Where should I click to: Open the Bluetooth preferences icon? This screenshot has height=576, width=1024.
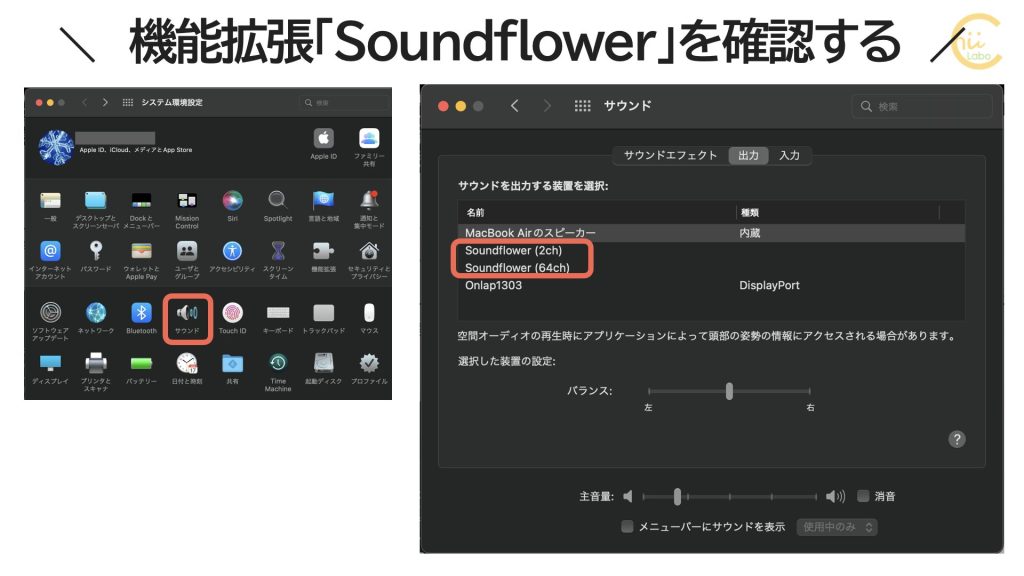pos(142,313)
